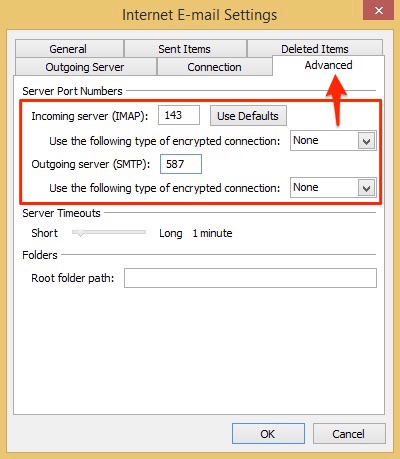This screenshot has height=459, width=400.
Task: Open the Sent Items tab
Action: click(x=185, y=49)
